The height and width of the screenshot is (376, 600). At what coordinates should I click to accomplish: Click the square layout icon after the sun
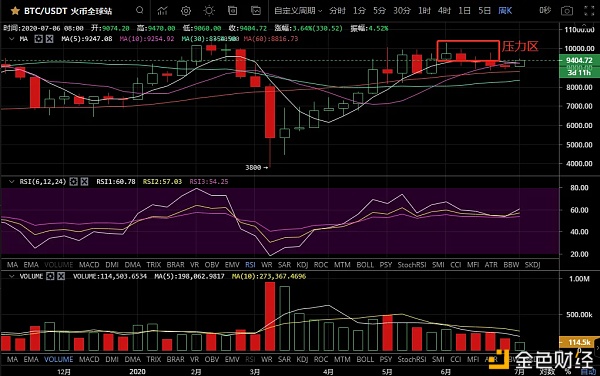pyautogui.click(x=232, y=11)
